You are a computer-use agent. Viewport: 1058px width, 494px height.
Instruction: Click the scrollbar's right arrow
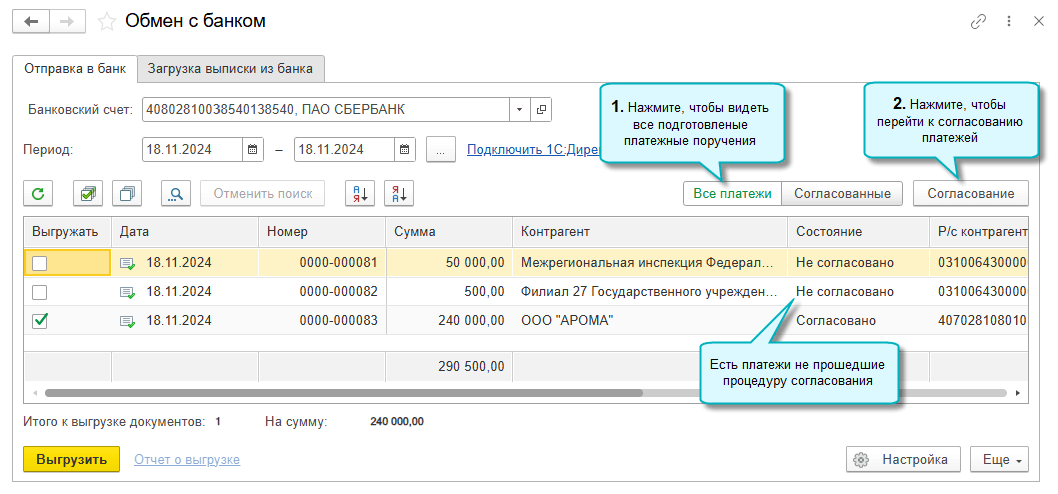click(1018, 393)
